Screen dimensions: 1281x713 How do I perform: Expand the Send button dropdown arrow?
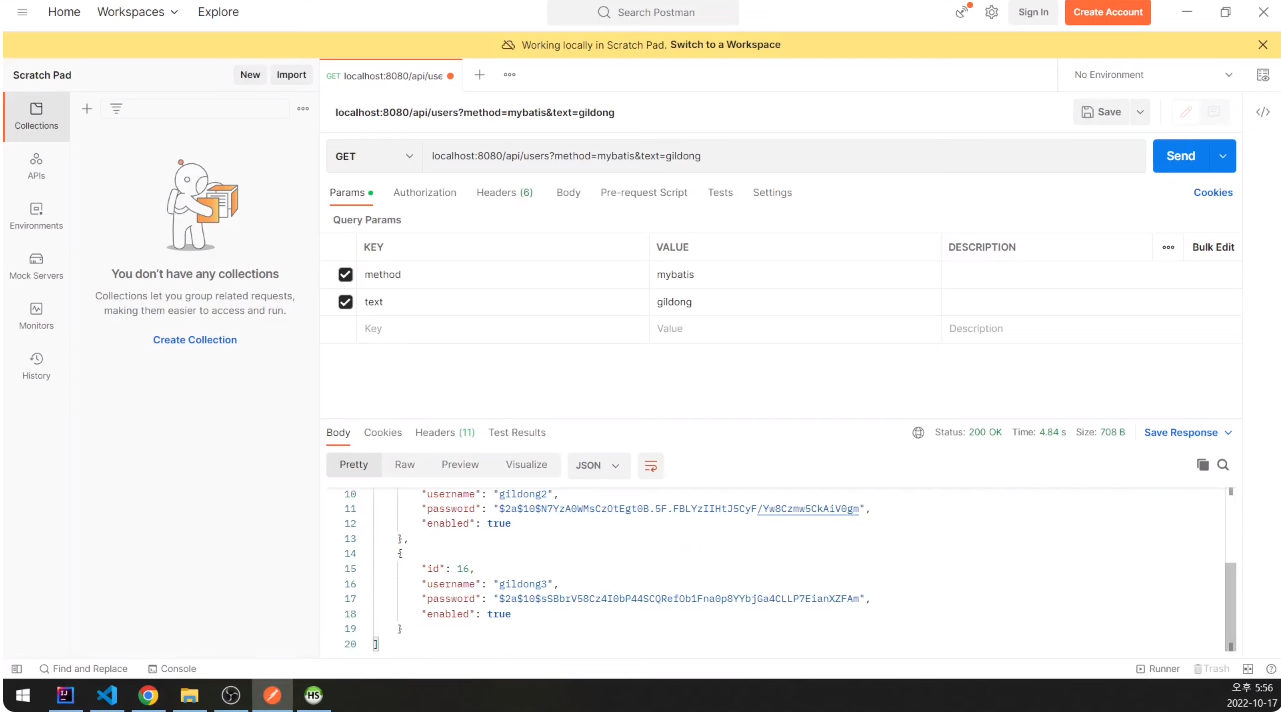click(x=1222, y=156)
